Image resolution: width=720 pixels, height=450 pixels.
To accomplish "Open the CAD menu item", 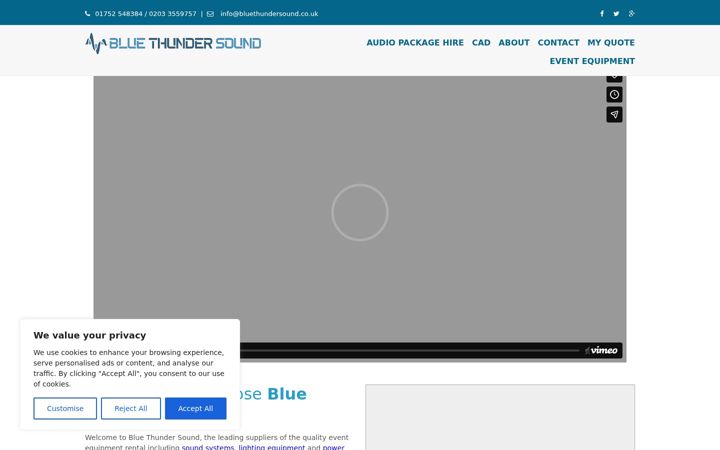I will pyautogui.click(x=481, y=43).
